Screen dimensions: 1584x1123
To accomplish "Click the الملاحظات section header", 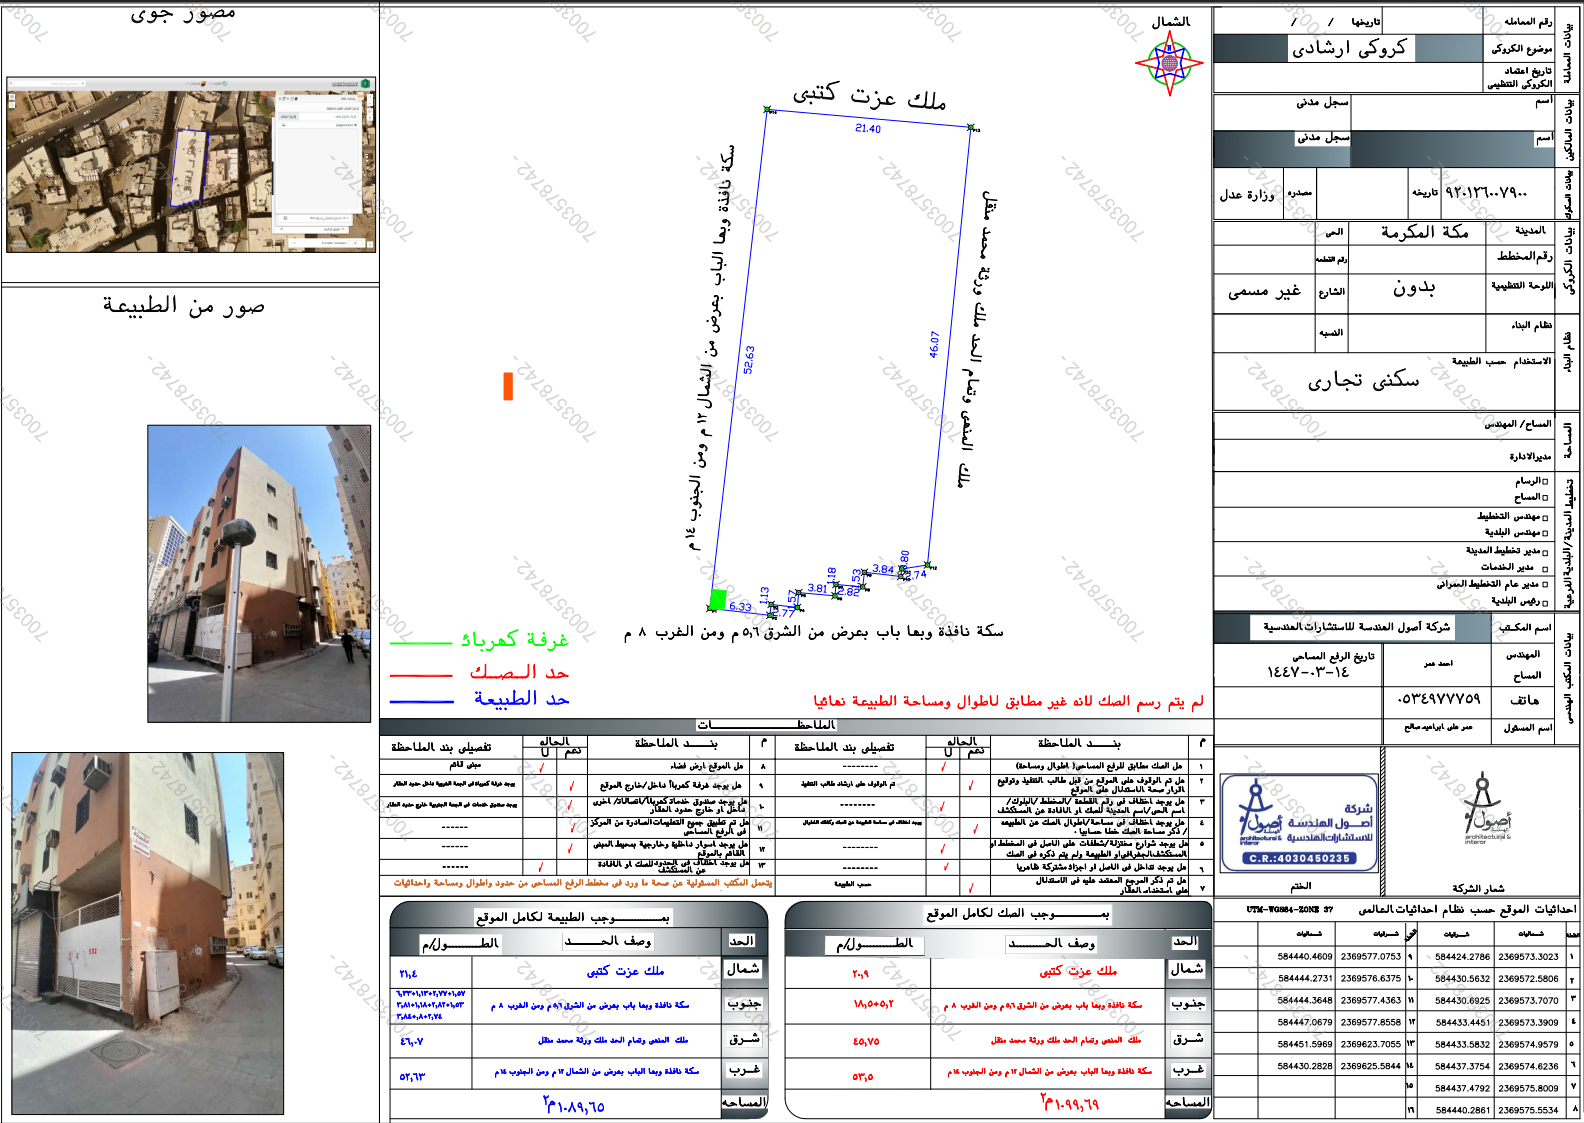I will click(767, 725).
